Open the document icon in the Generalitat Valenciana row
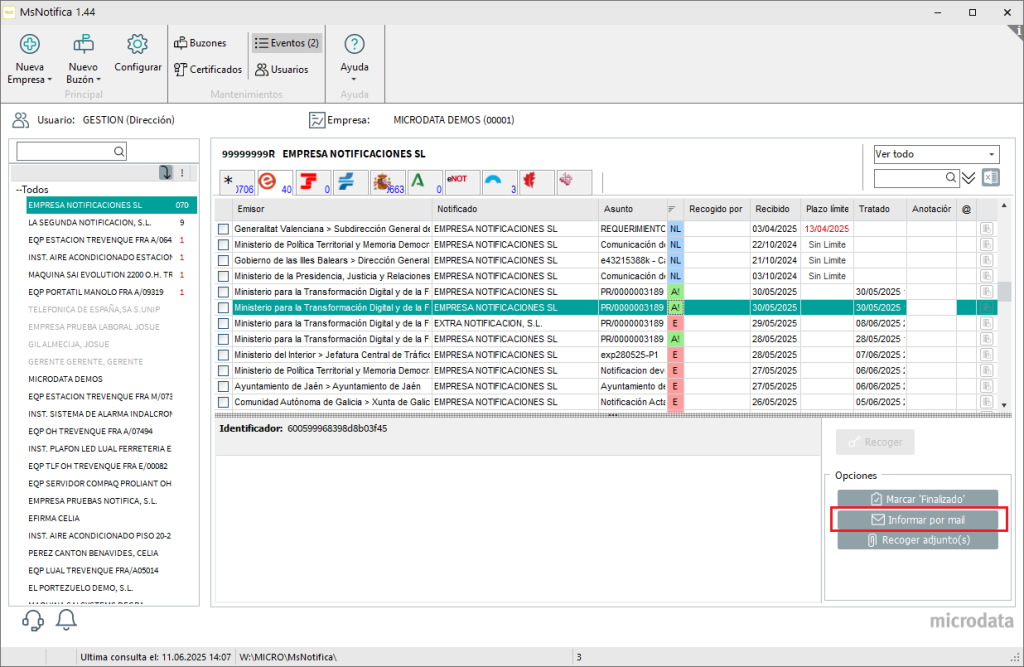The height and width of the screenshot is (667, 1024). point(986,229)
